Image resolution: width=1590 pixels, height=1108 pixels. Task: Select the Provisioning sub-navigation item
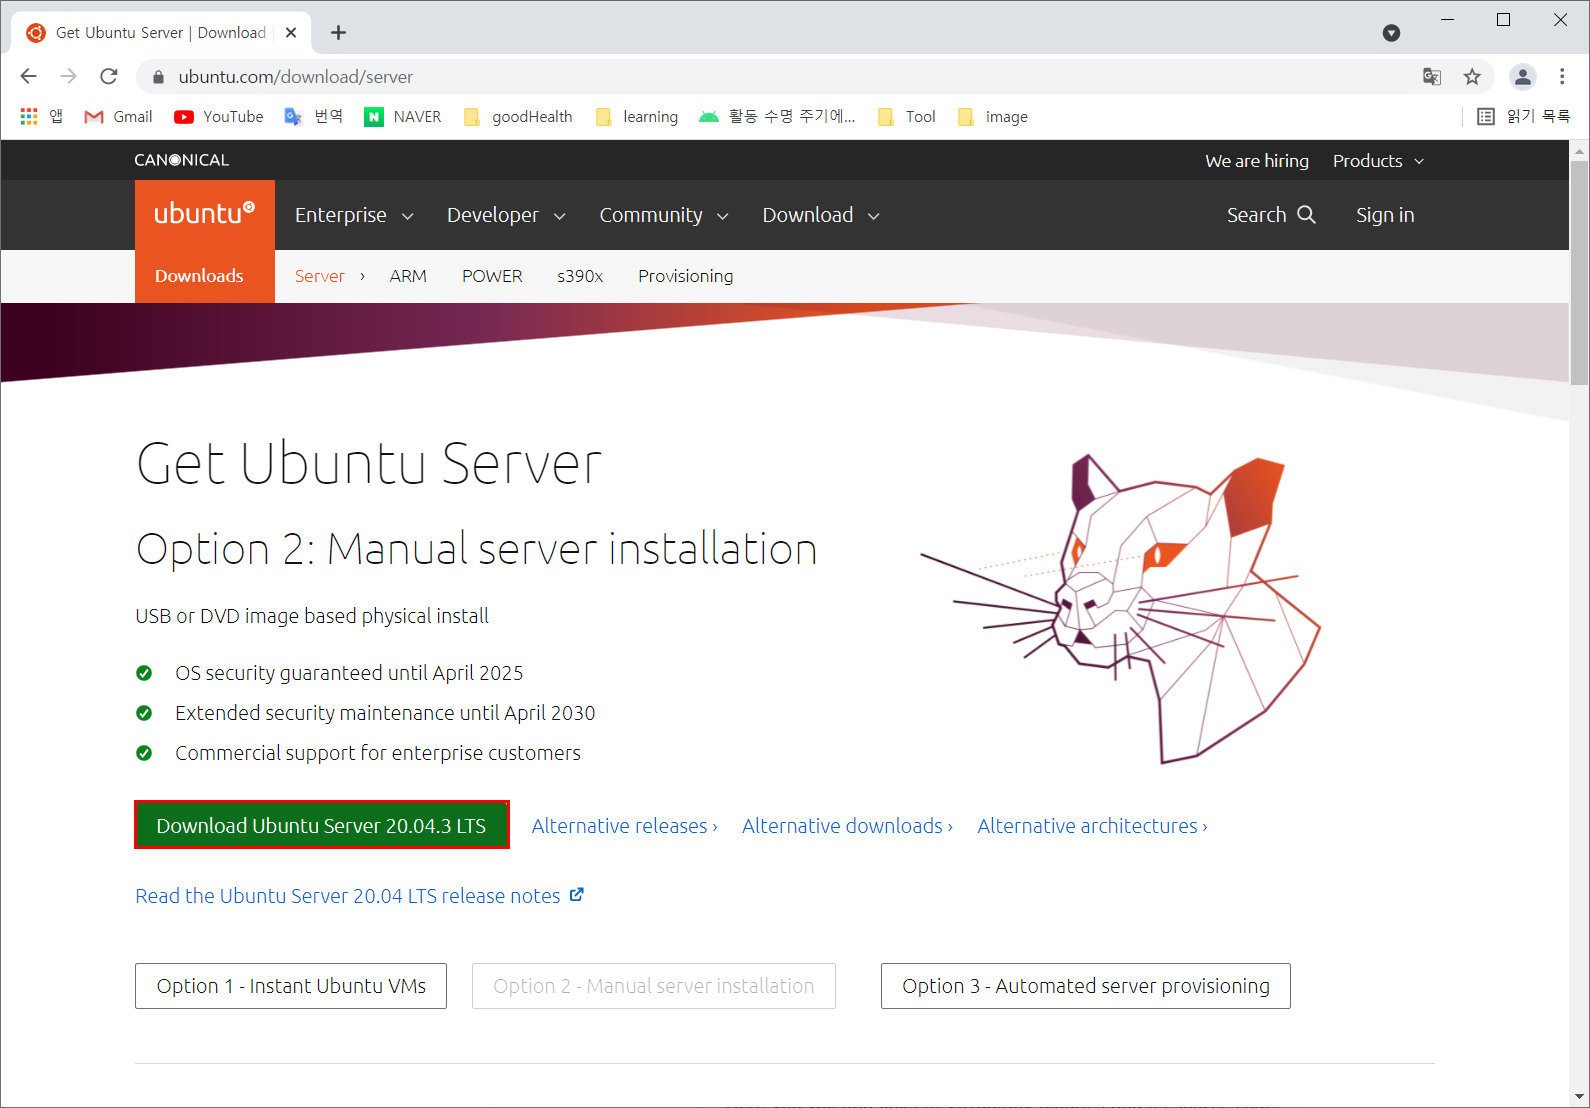click(686, 276)
